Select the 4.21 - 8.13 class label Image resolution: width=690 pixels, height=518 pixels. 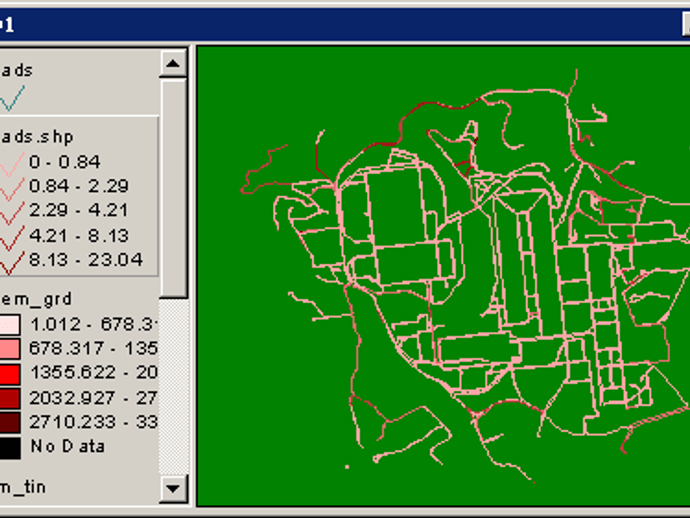[x=79, y=235]
